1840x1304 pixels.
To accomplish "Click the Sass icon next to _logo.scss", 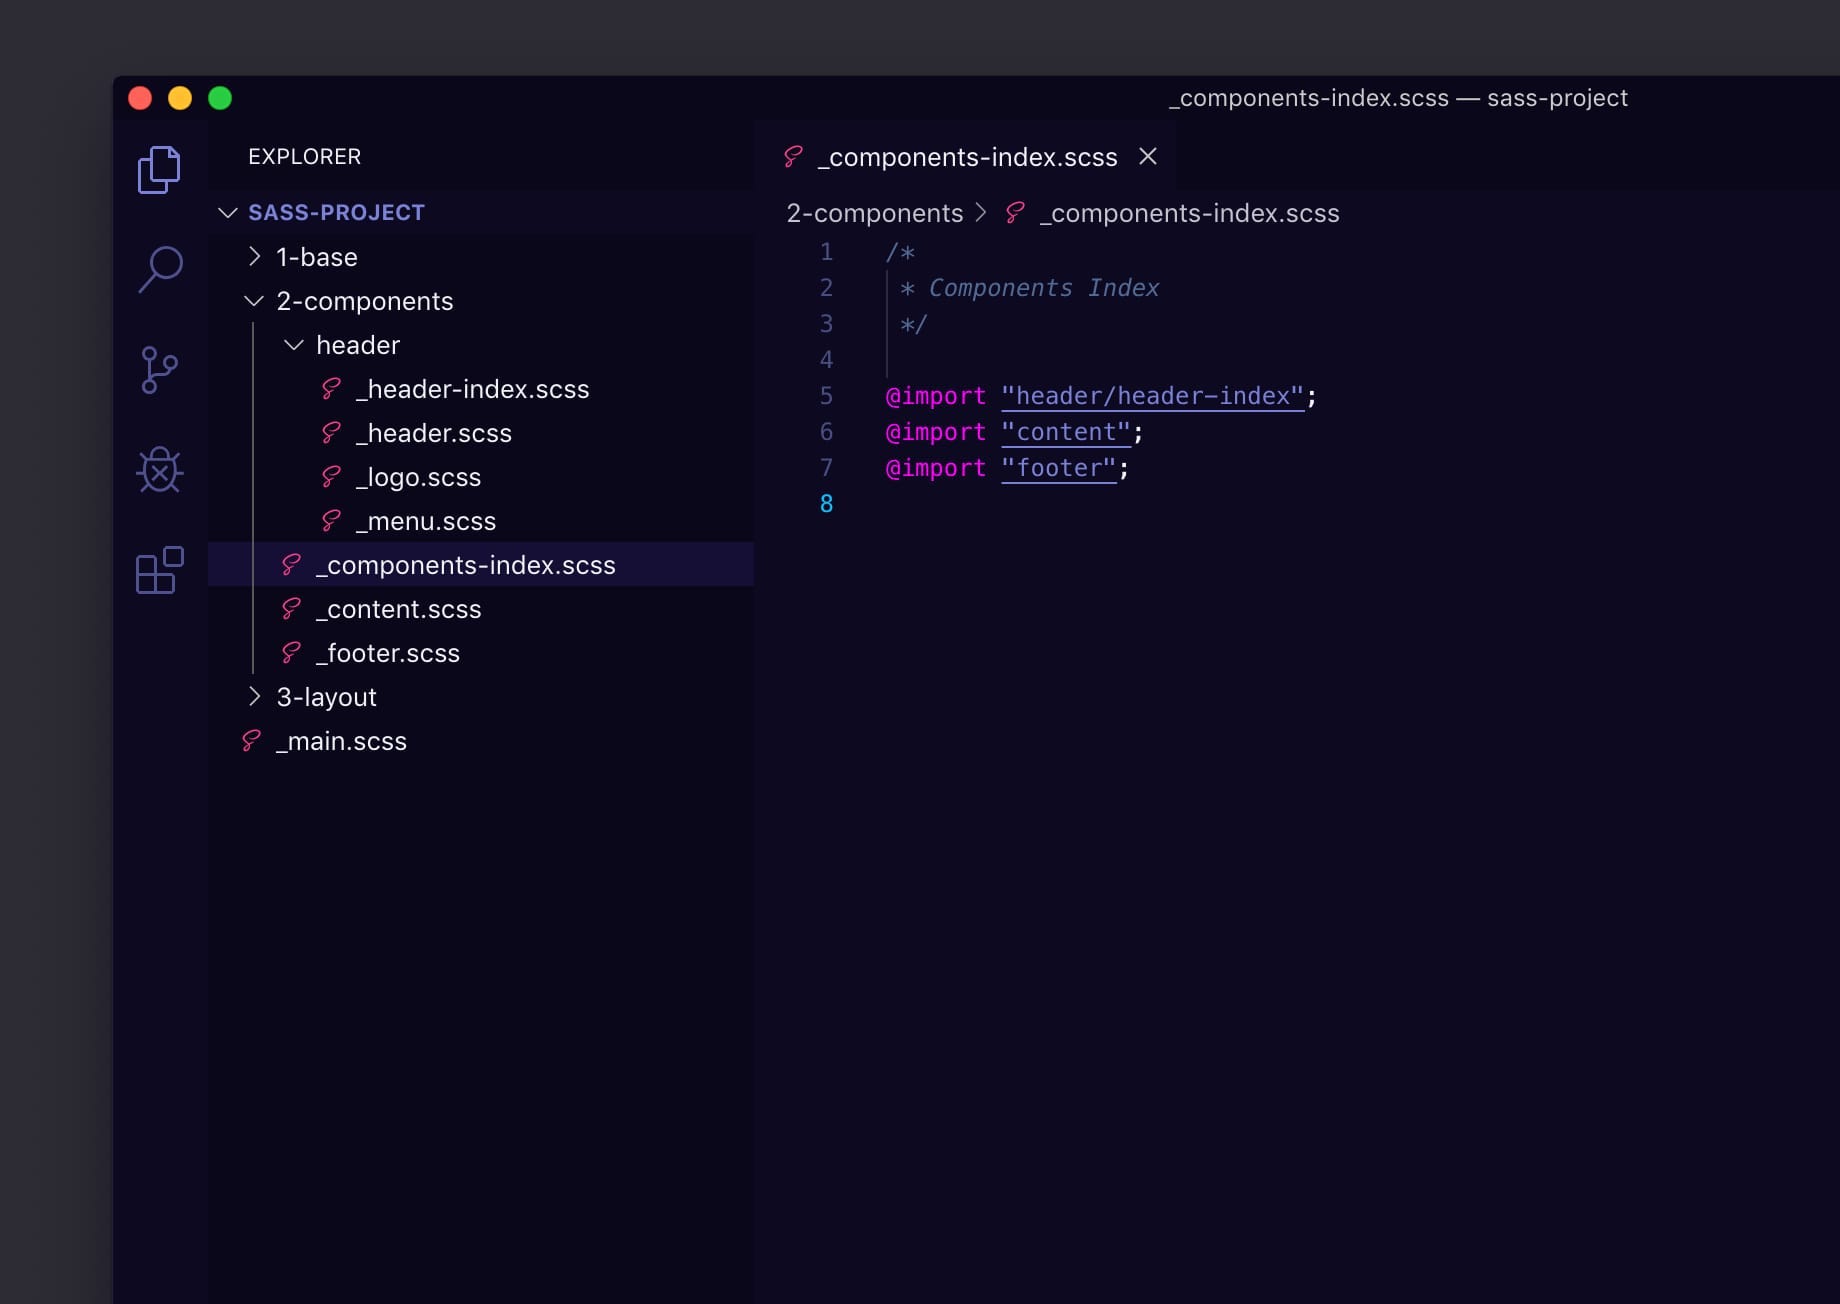I will 330,477.
